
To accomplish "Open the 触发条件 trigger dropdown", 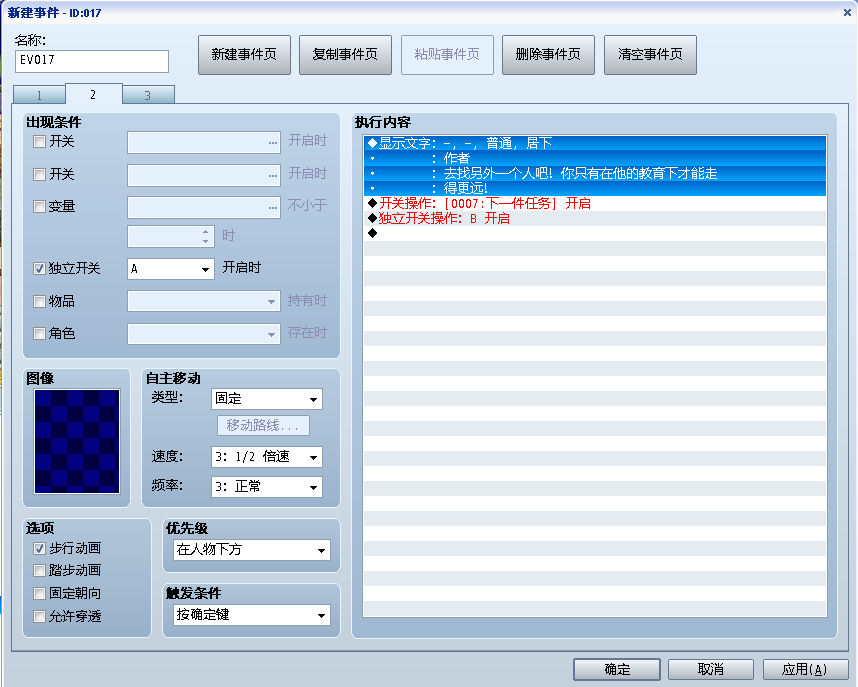I will pos(252,615).
